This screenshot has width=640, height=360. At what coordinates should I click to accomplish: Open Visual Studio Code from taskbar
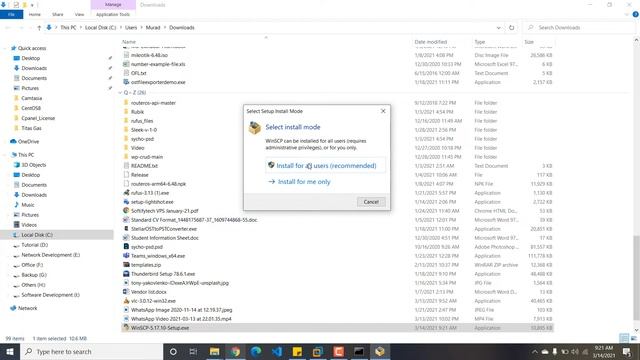(277, 351)
